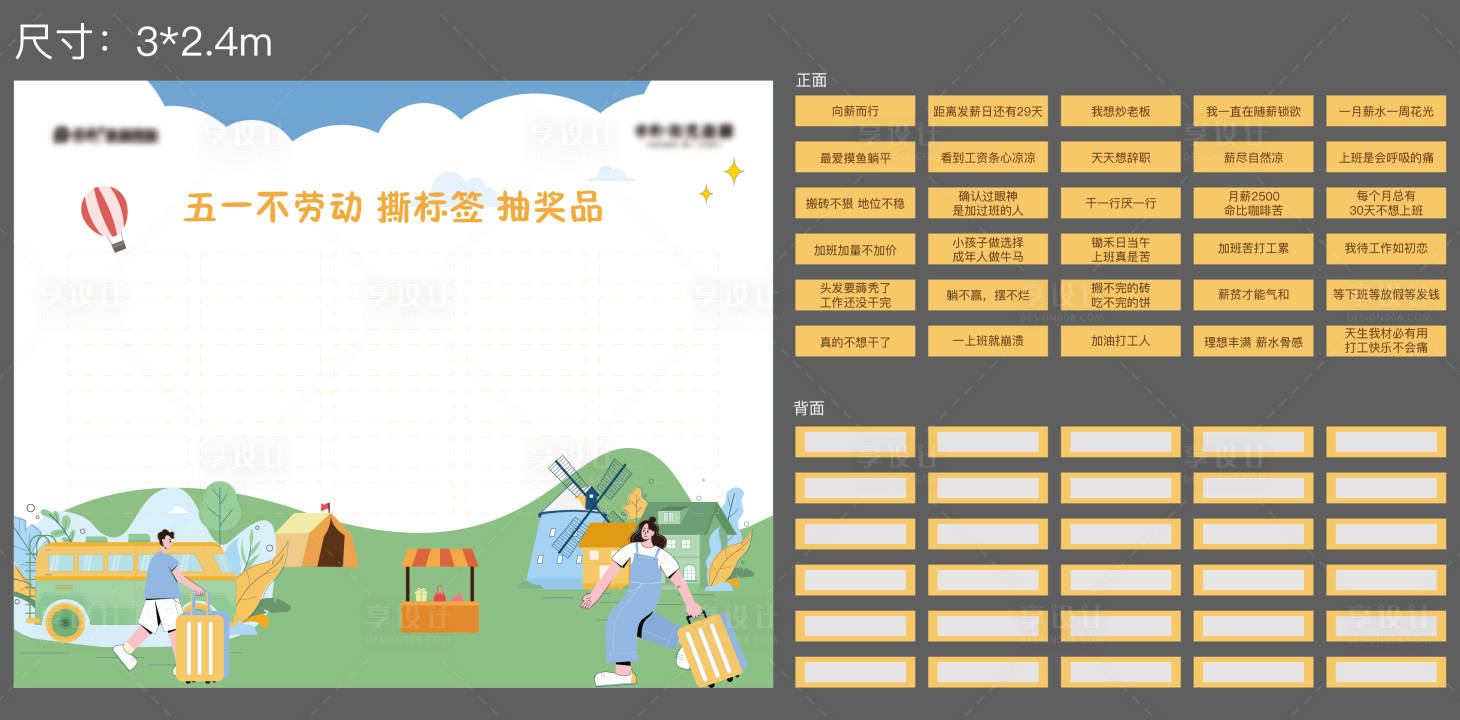Click the 理想丰满 薪水骨感 label
Viewport: 1460px width, 720px height.
[1253, 341]
